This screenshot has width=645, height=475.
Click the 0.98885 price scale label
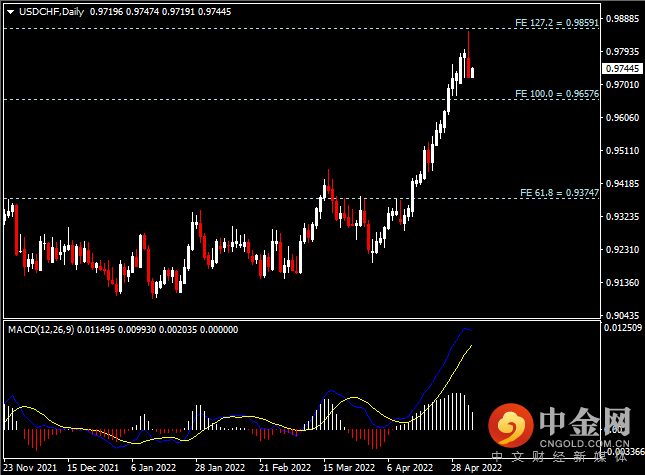pyautogui.click(x=622, y=19)
